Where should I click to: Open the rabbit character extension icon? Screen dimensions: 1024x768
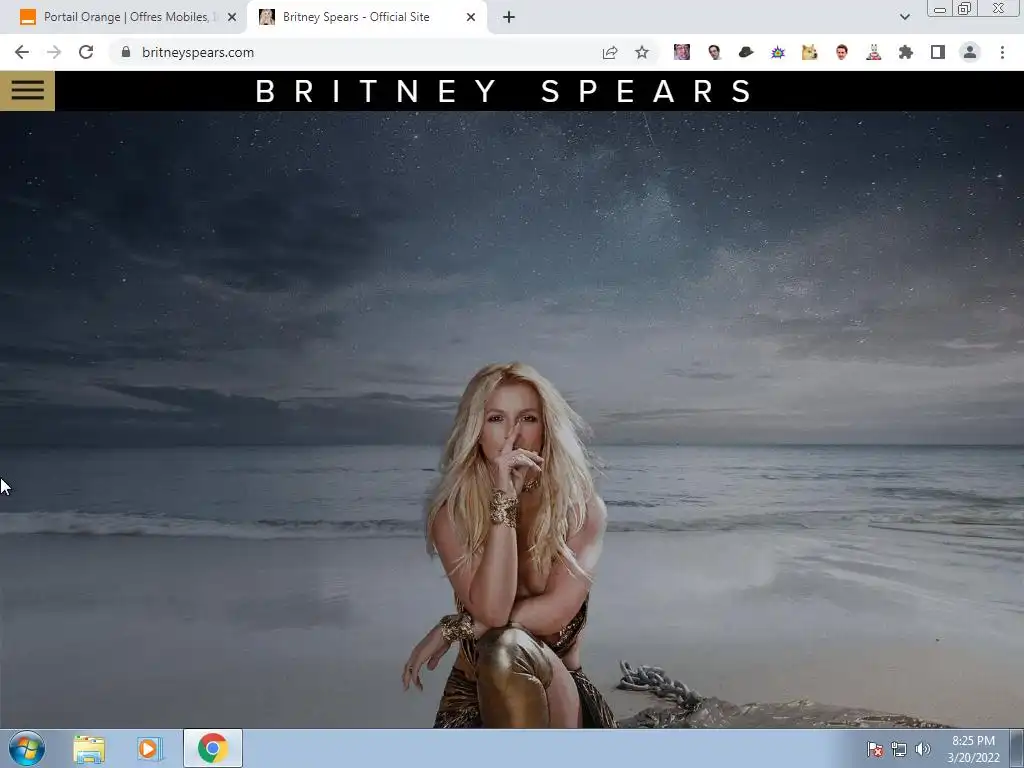[x=874, y=52]
